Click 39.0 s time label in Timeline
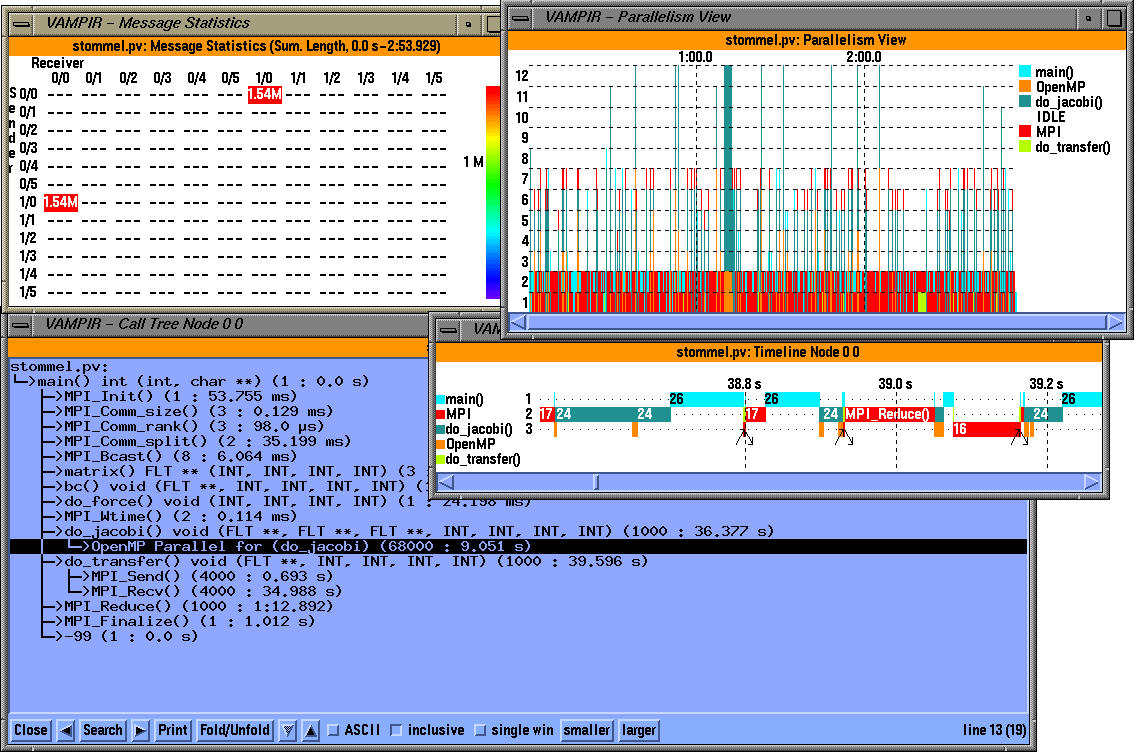1134x752 pixels. click(895, 384)
